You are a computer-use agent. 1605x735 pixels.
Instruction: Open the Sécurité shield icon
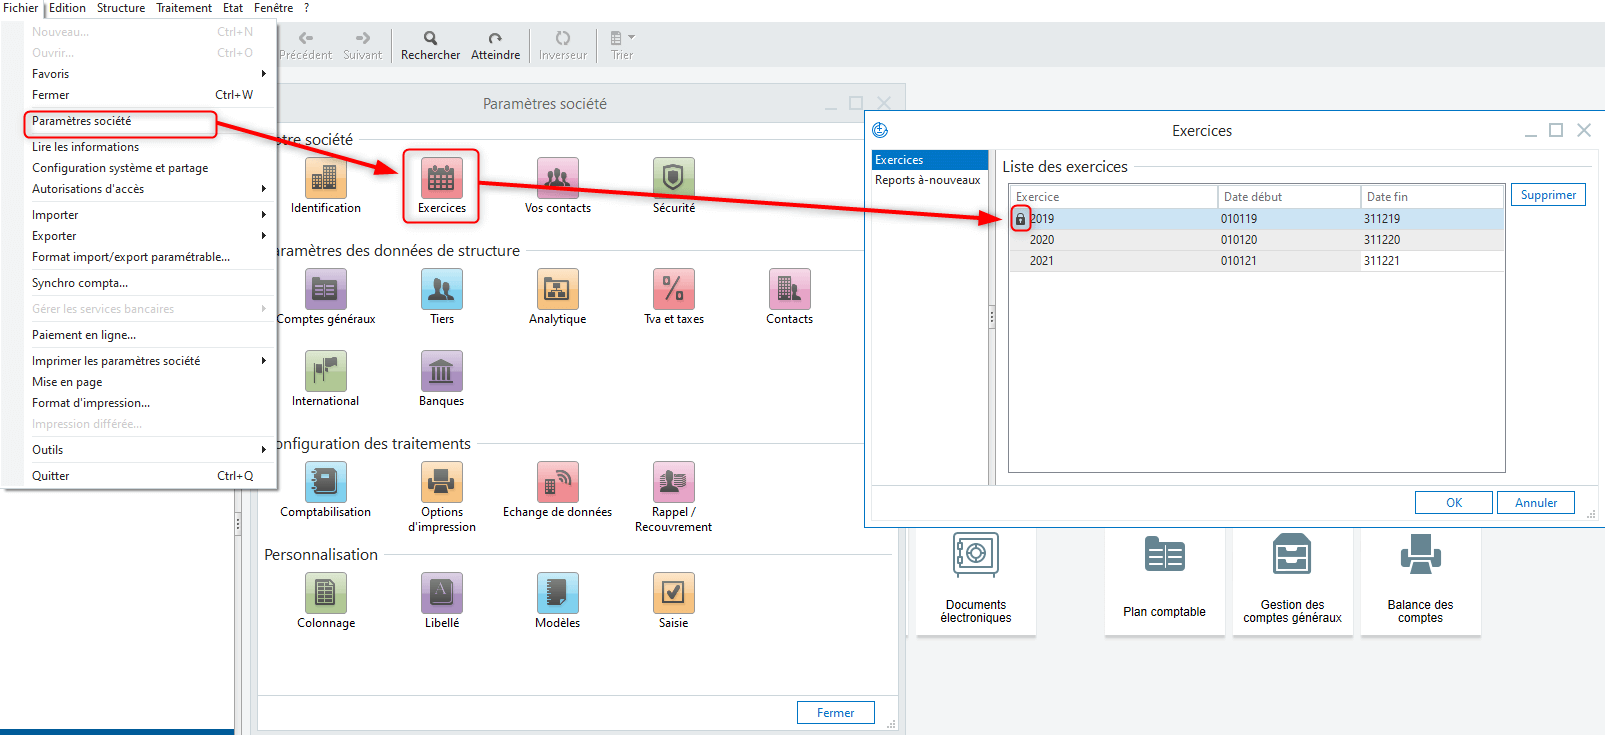pos(673,179)
